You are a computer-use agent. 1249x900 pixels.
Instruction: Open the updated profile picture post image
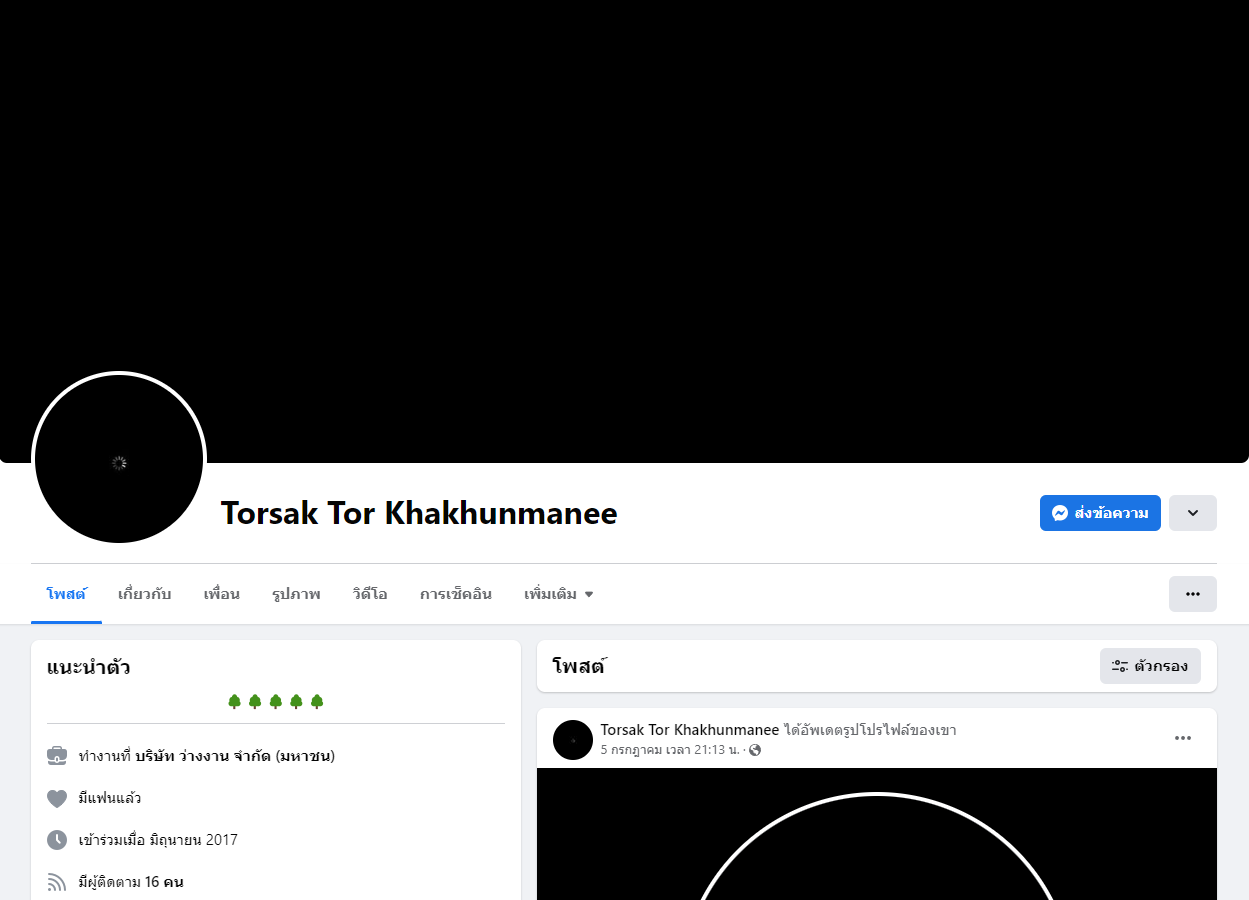click(877, 834)
